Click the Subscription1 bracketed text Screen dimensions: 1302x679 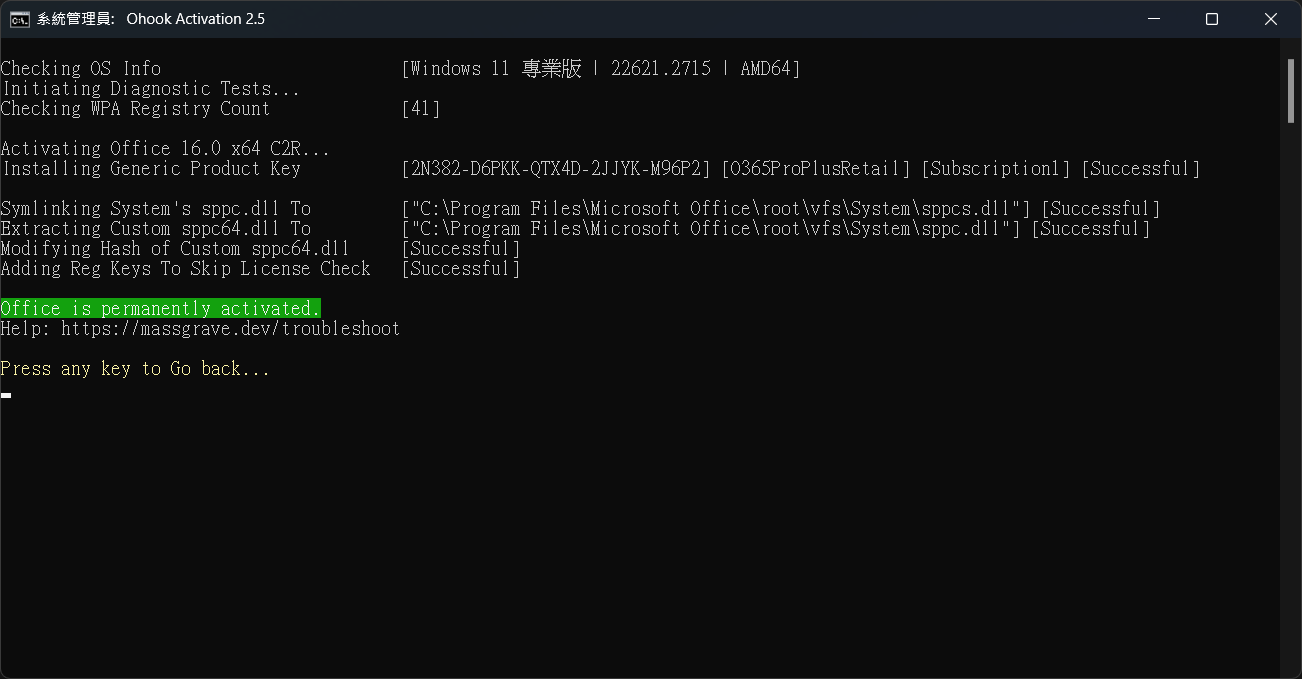click(x=995, y=169)
